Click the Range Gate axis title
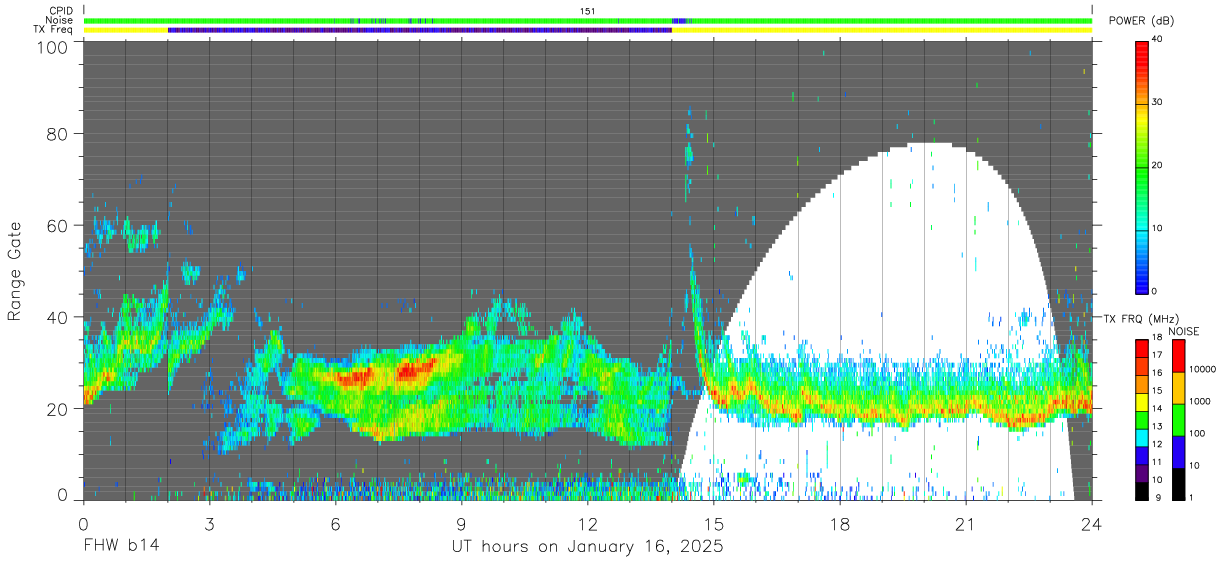 tap(15, 272)
